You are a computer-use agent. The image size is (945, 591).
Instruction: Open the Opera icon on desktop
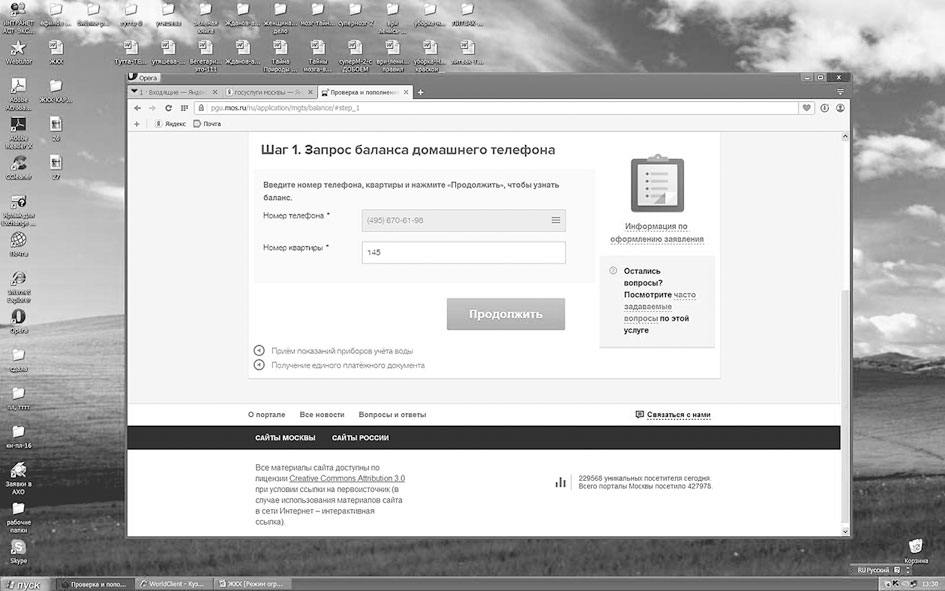(18, 318)
